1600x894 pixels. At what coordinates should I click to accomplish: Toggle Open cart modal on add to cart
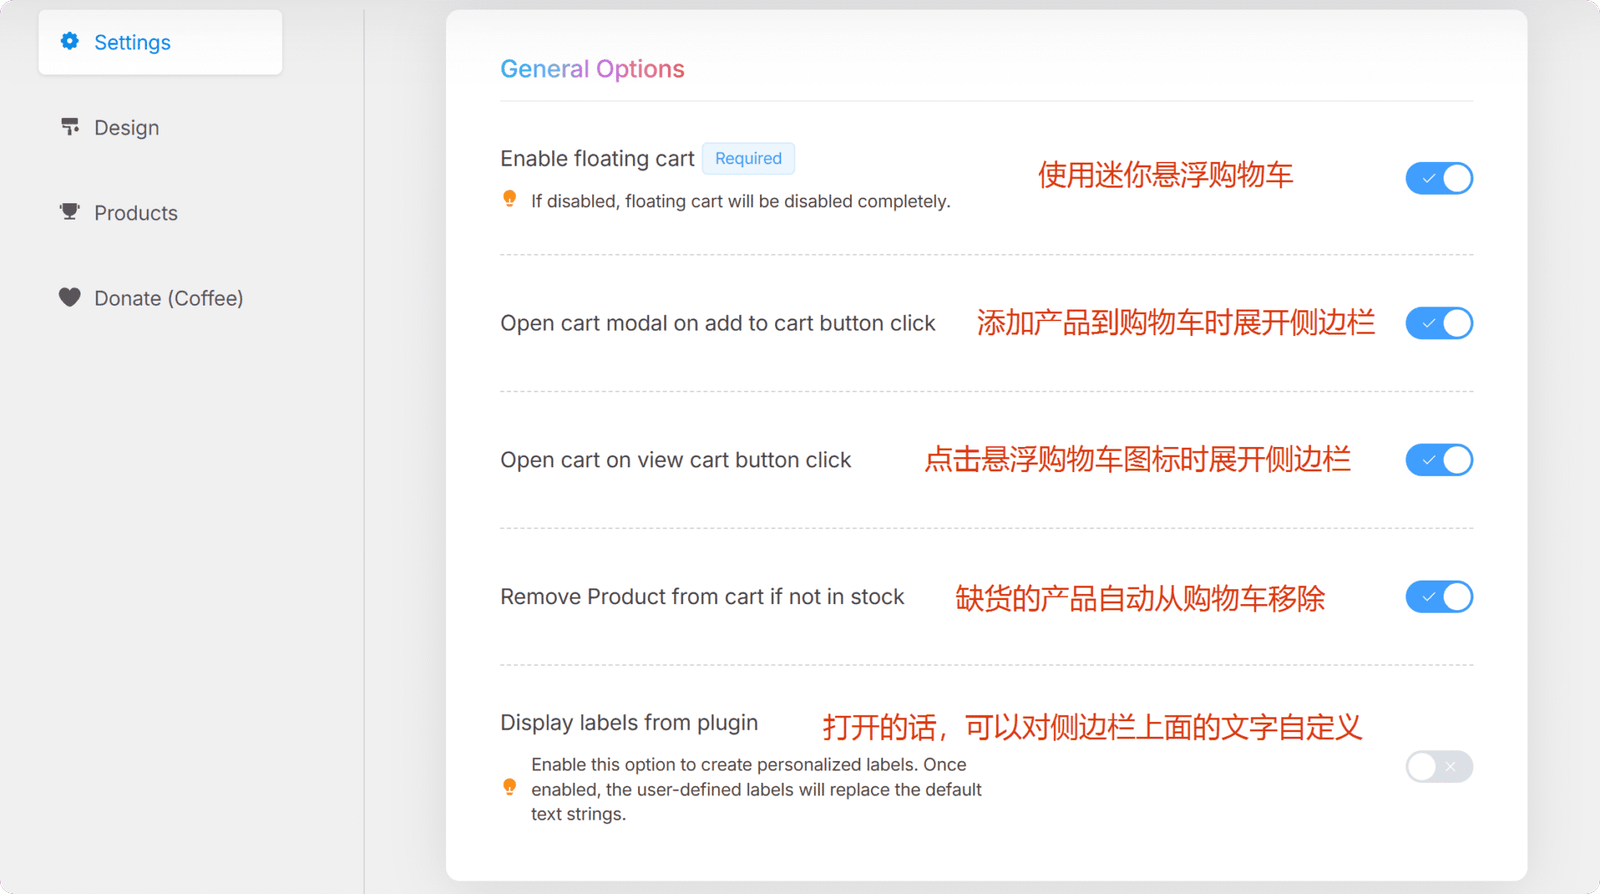pyautogui.click(x=1439, y=323)
